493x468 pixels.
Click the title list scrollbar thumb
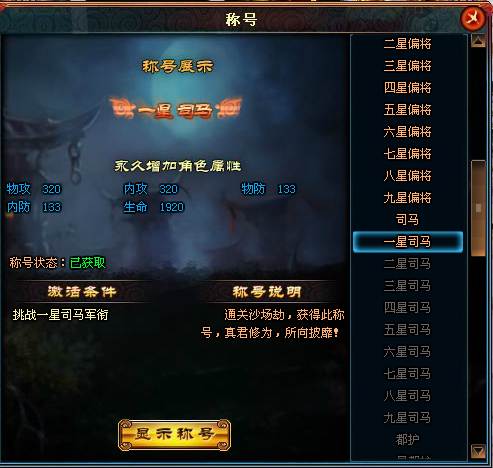point(478,208)
